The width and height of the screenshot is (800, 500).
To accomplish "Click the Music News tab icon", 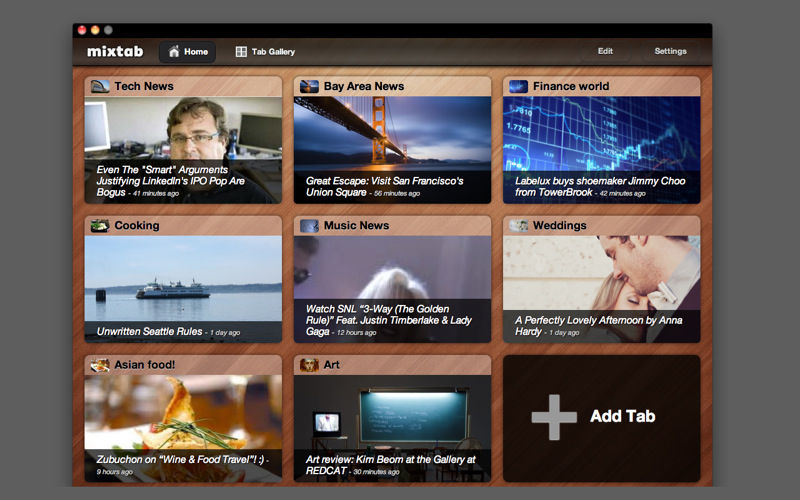I will [309, 226].
